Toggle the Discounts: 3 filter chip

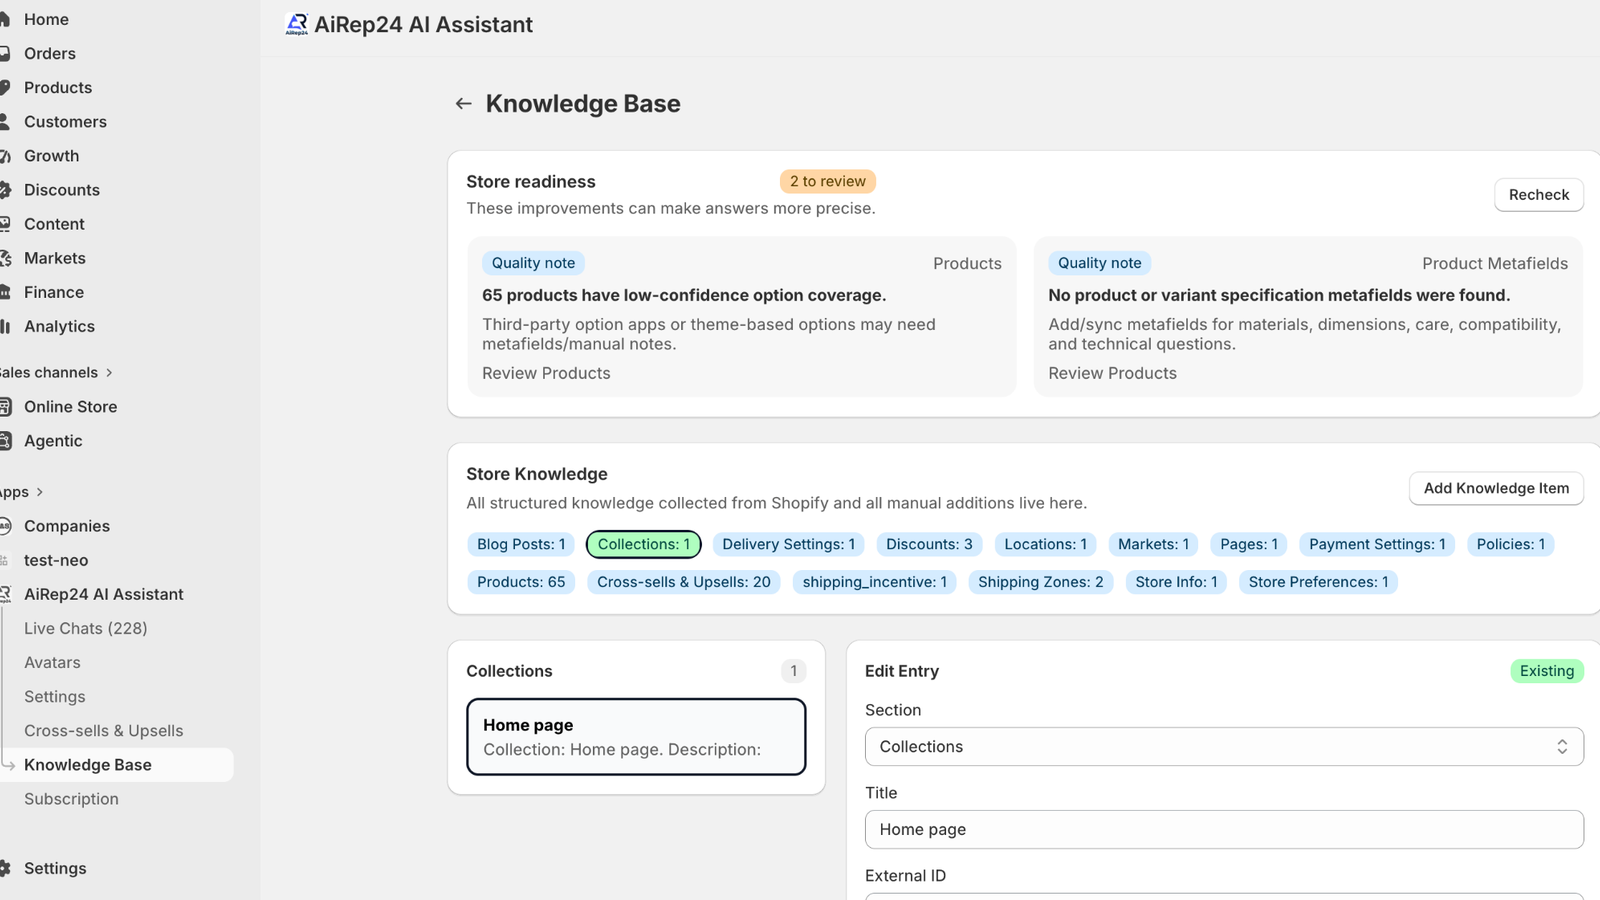[x=929, y=544]
